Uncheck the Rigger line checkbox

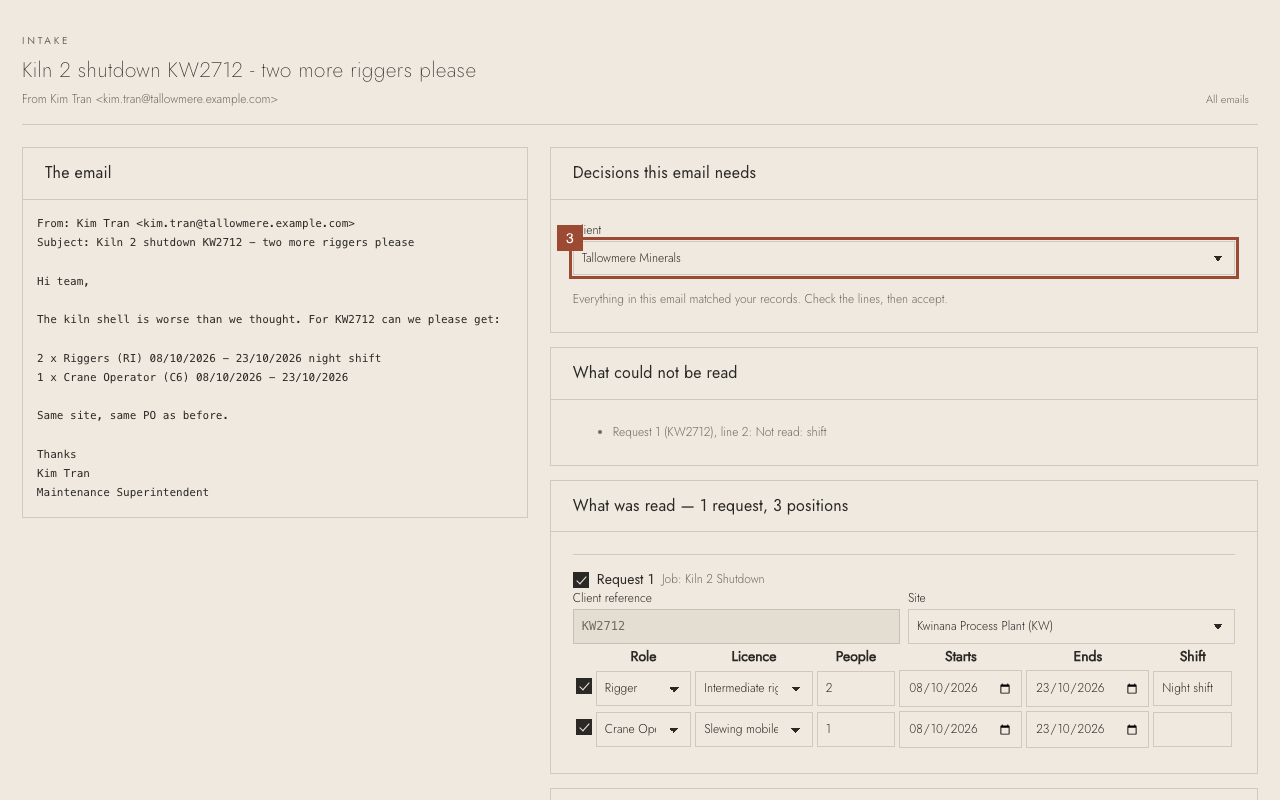pyautogui.click(x=584, y=686)
